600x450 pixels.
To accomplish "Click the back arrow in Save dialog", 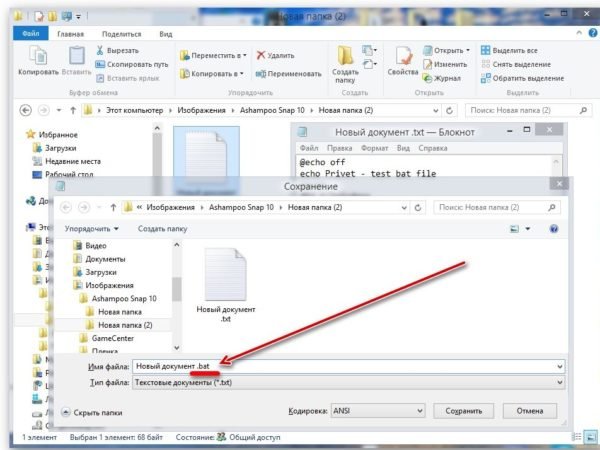I will pos(67,207).
